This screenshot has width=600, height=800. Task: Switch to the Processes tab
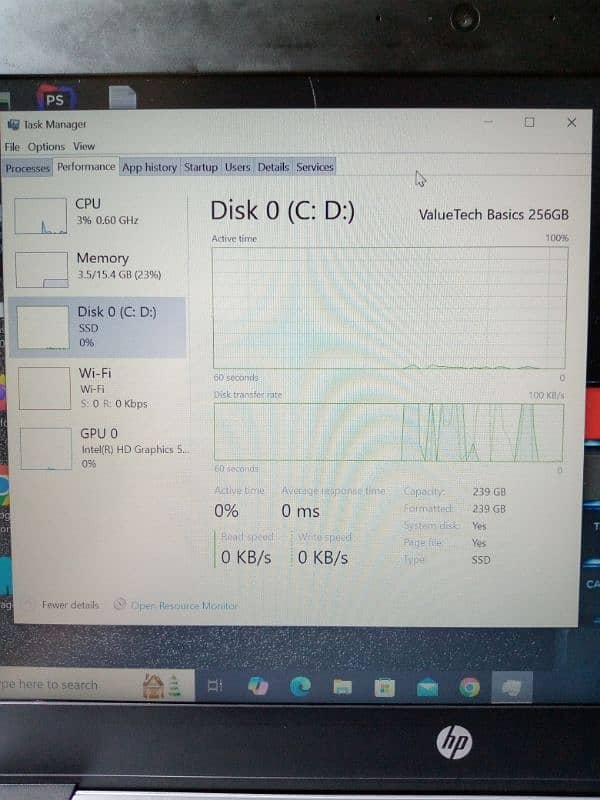(27, 168)
